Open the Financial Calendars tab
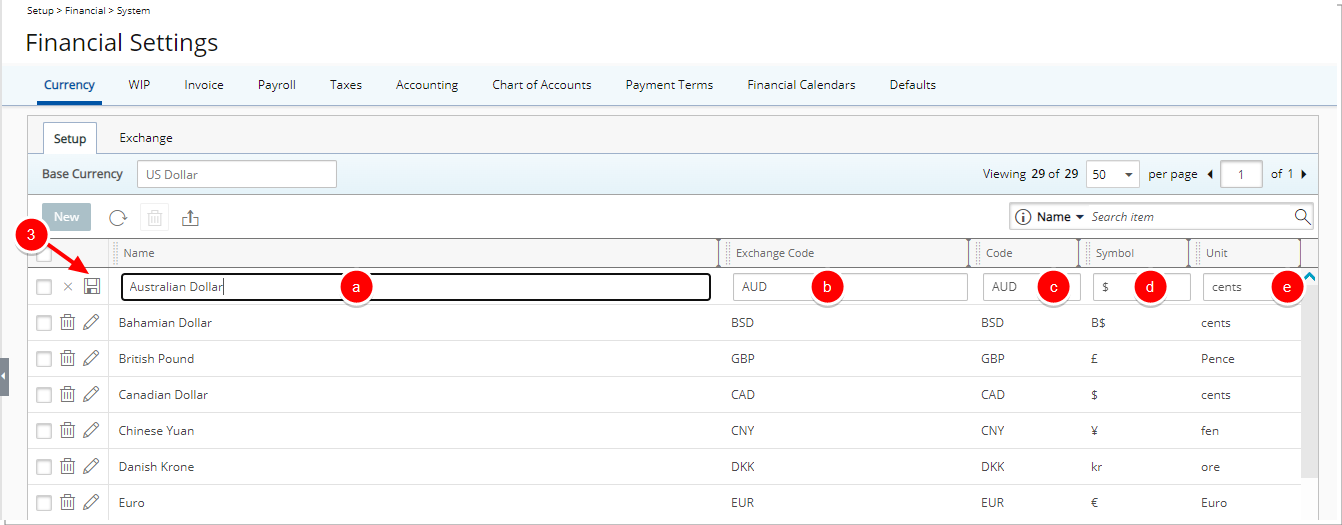This screenshot has height=525, width=1342. point(801,85)
